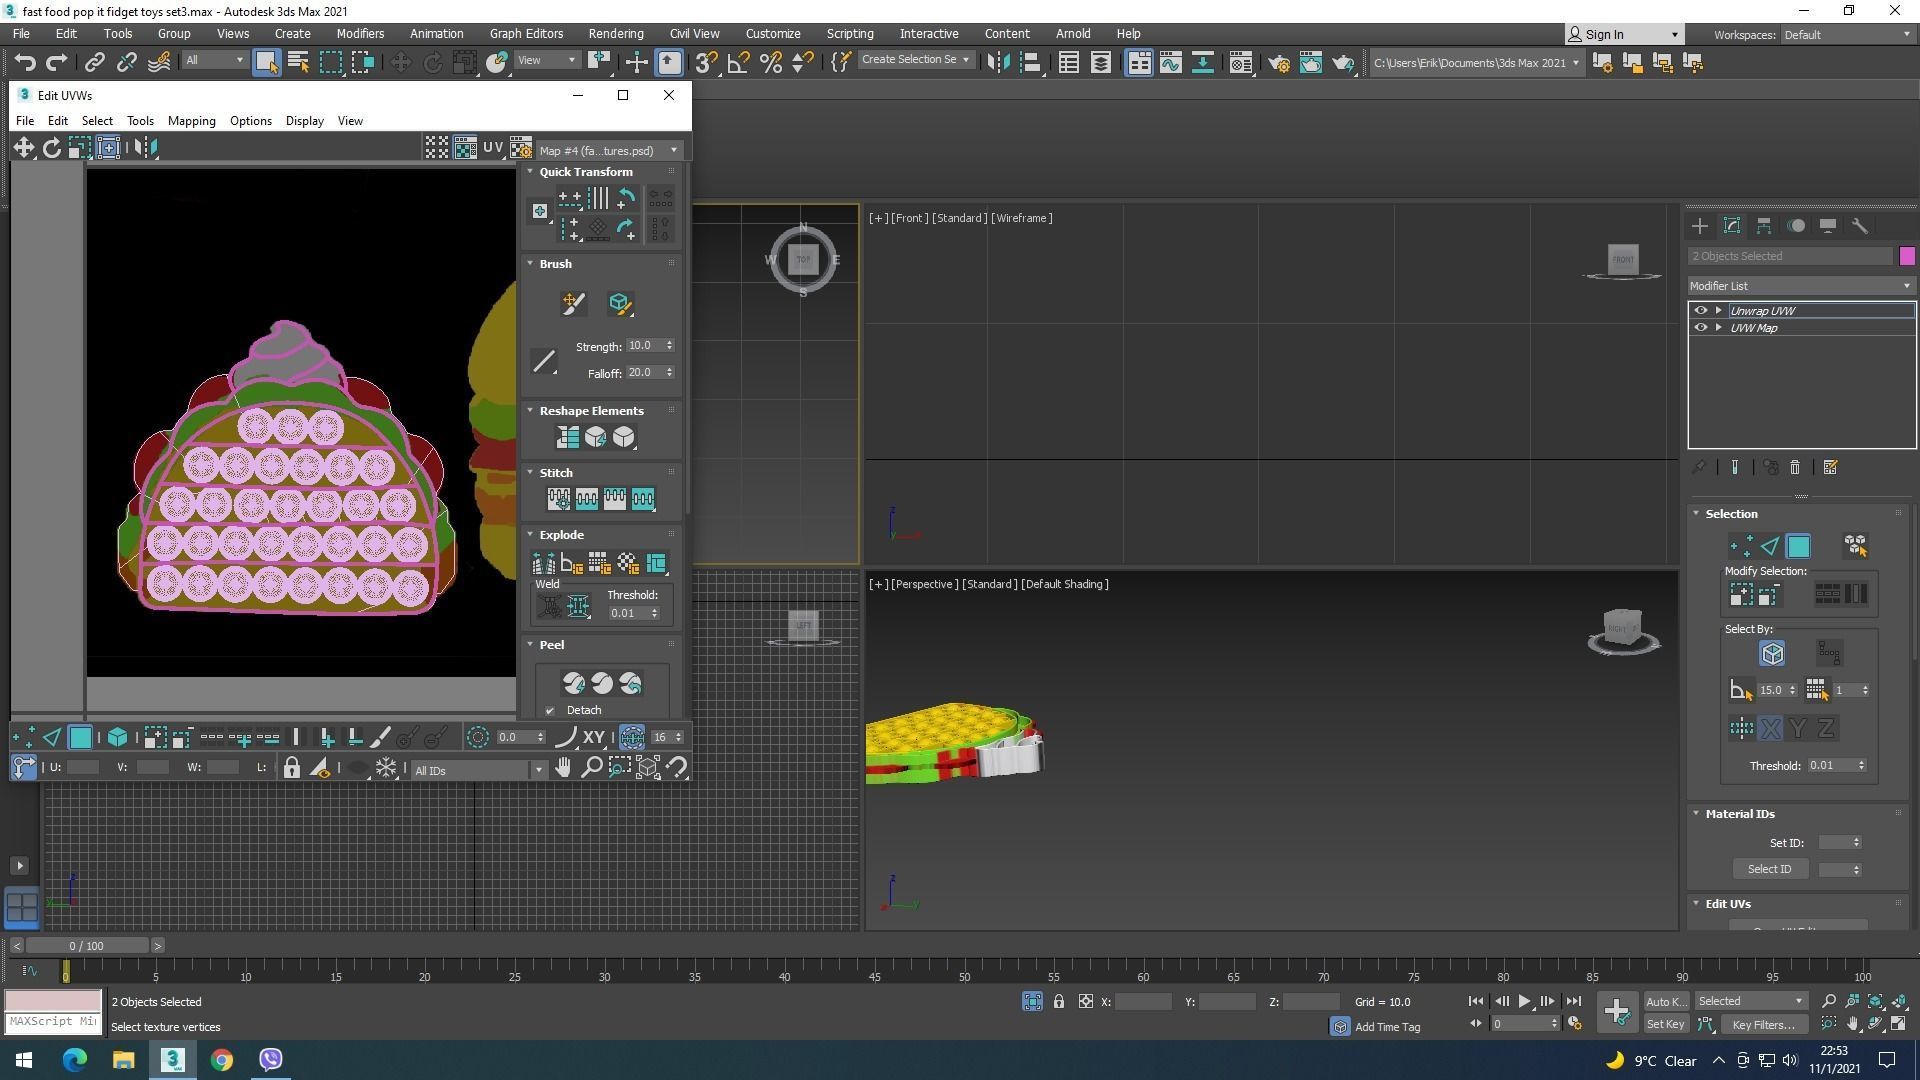
Task: Click the Quick Peel icon in Peel rollout
Action: pyautogui.click(x=574, y=684)
